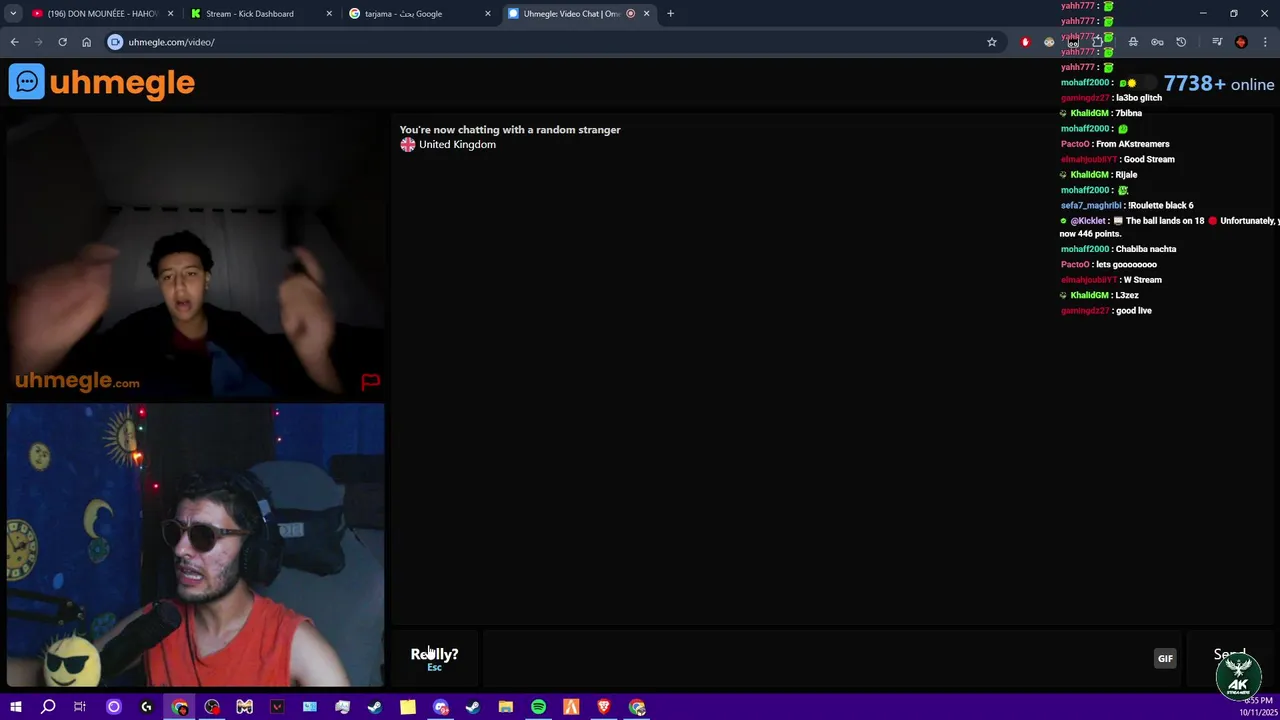Open Windows taskbar search
This screenshot has height=720, width=1280.
click(x=48, y=707)
